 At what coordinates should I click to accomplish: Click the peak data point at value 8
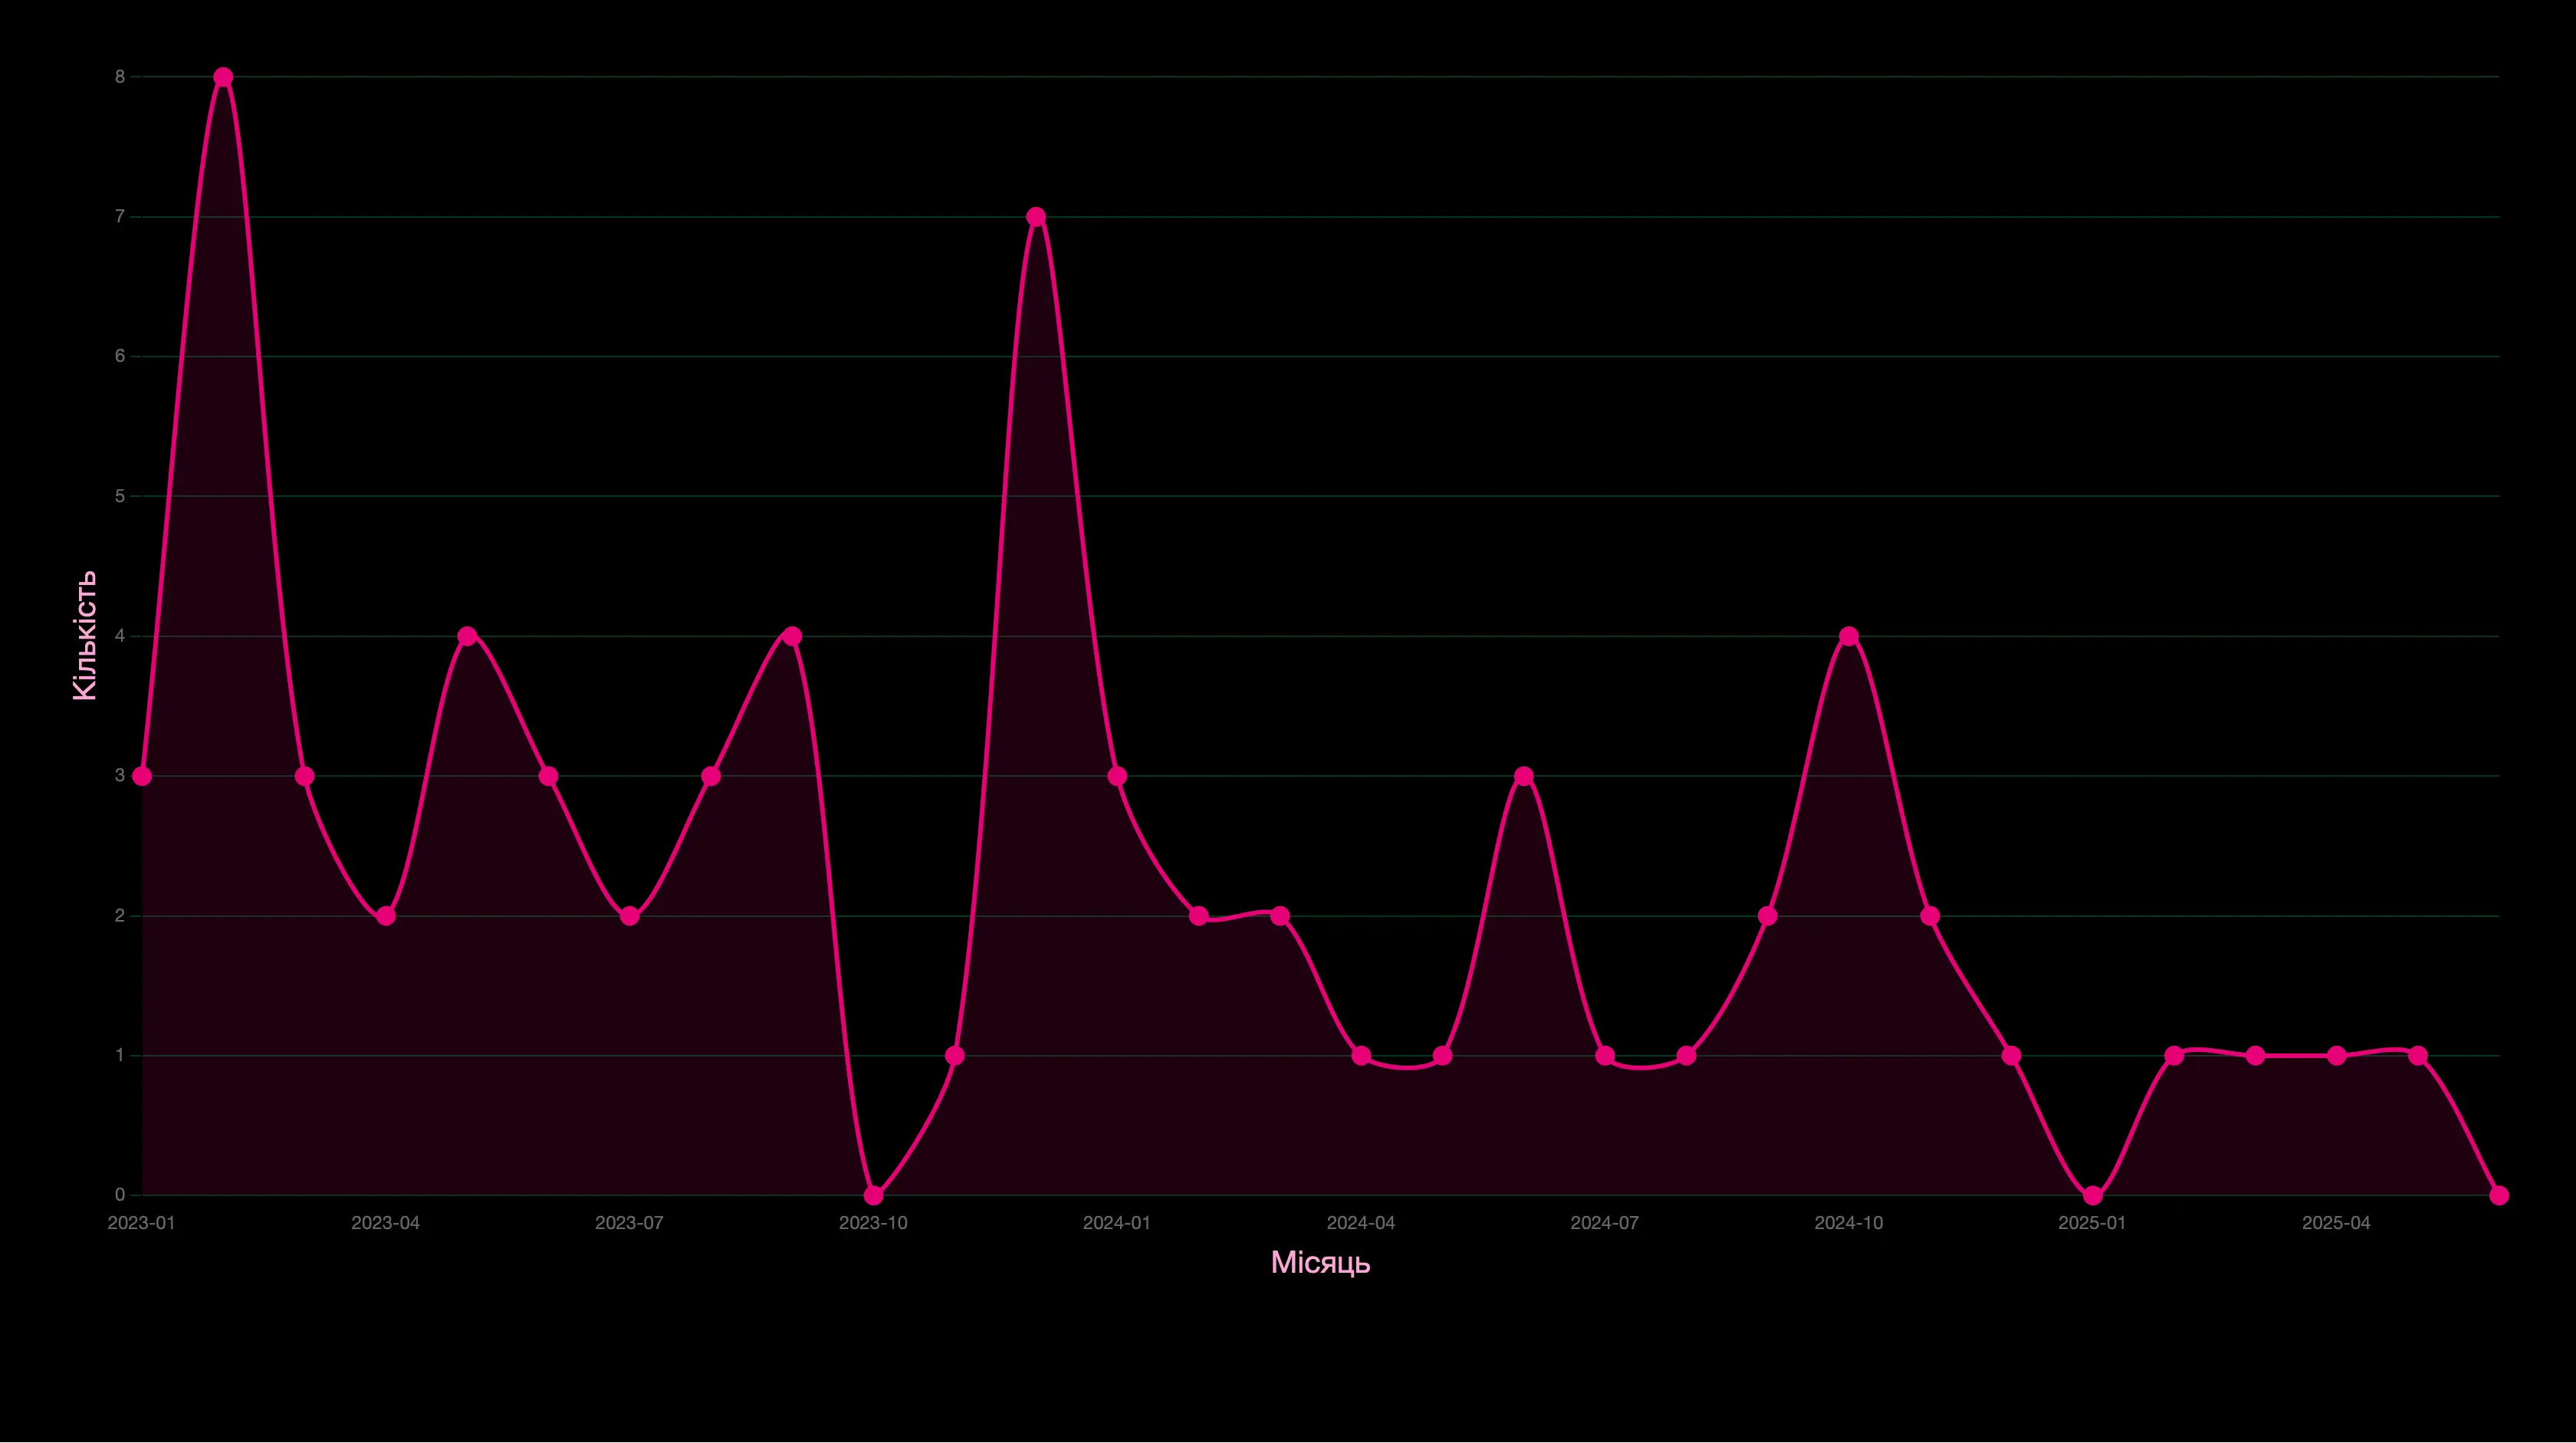pyautogui.click(x=223, y=77)
